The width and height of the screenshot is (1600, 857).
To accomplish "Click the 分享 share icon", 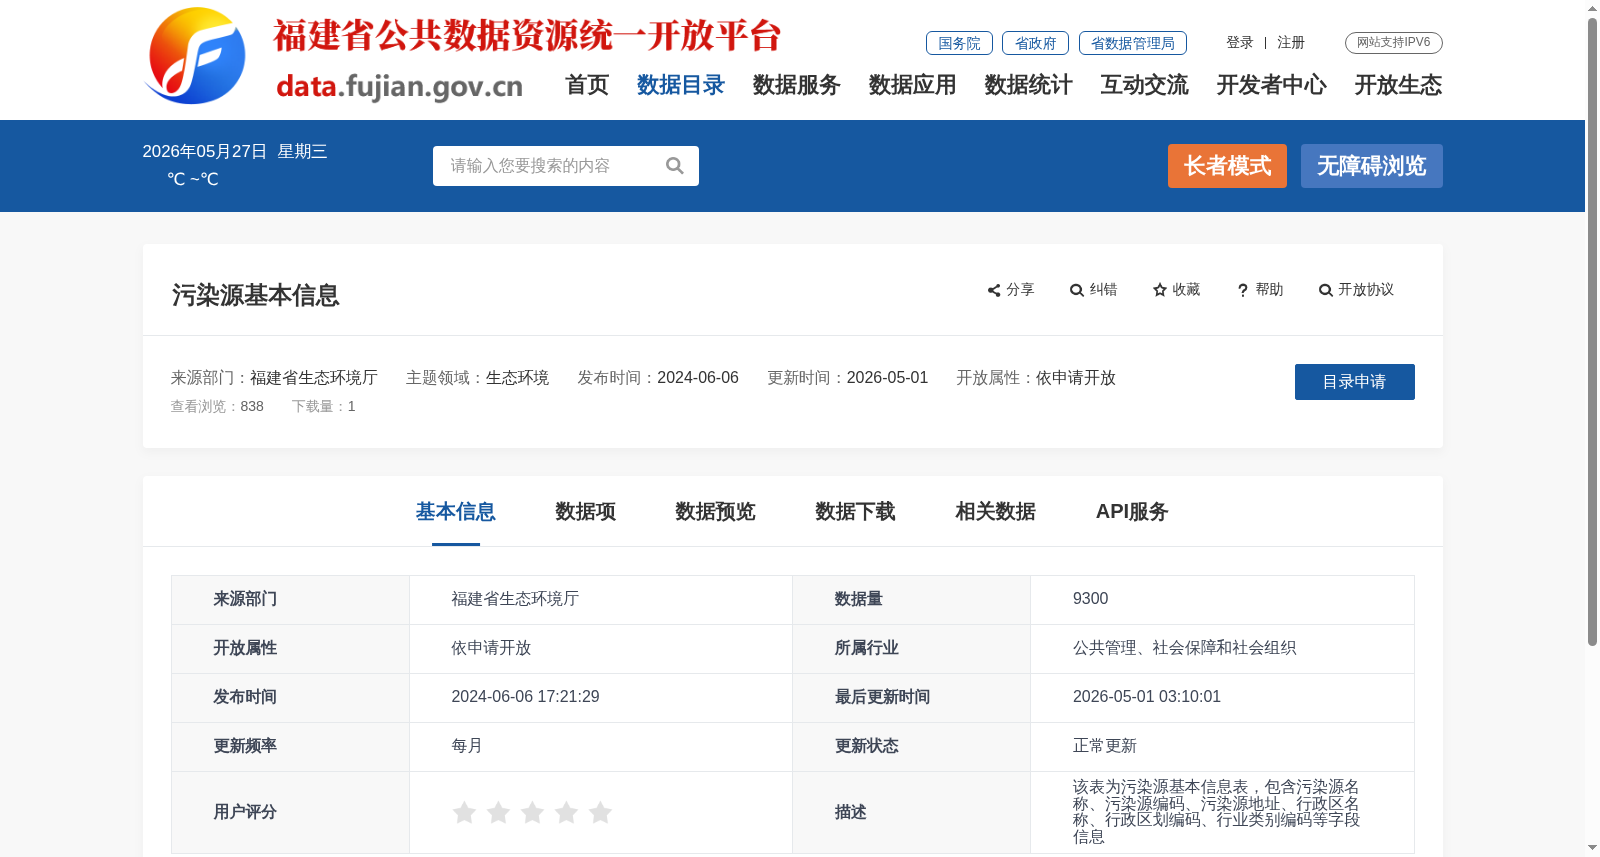I will pos(994,290).
